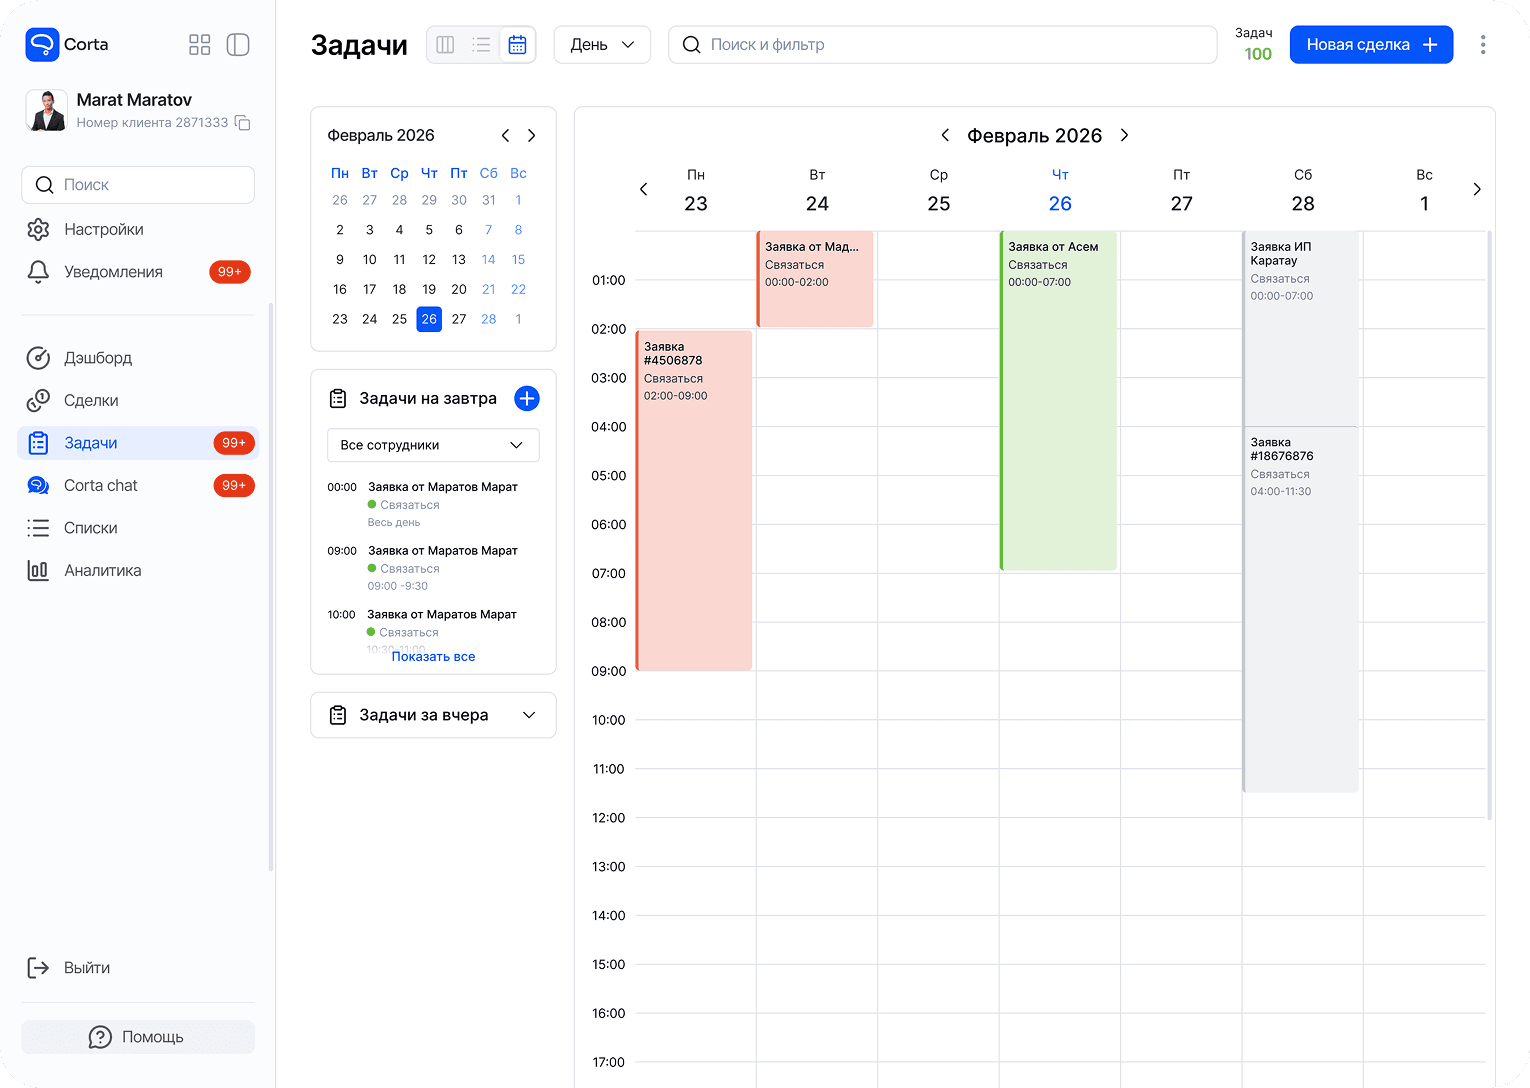Toggle sidebar collapse icon
The image size is (1530, 1088).
click(238, 45)
